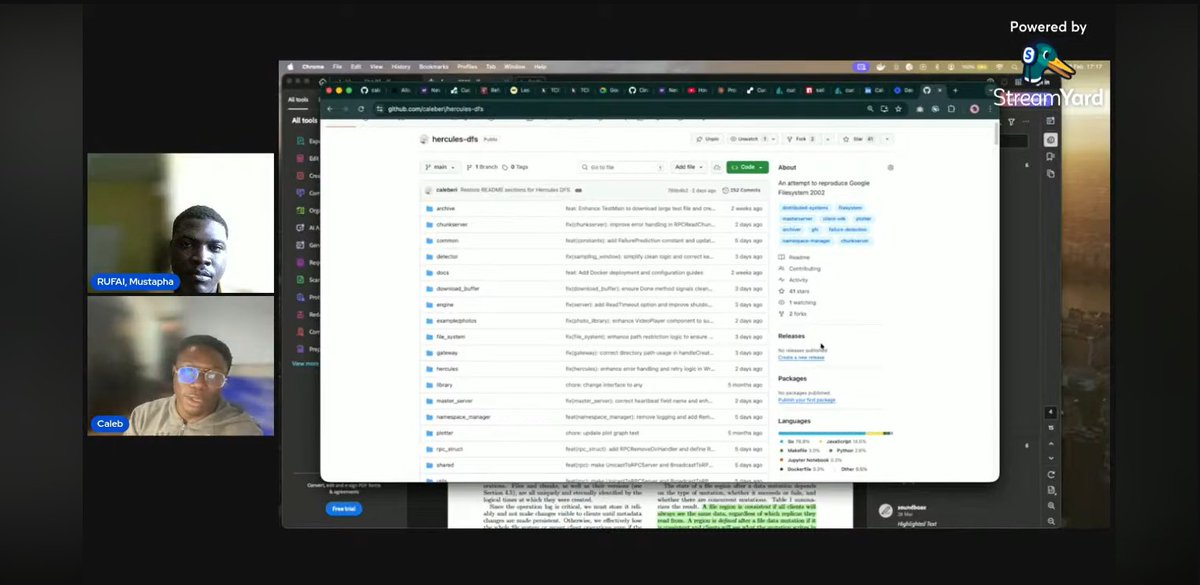Open the Profiles menu

(x=467, y=66)
